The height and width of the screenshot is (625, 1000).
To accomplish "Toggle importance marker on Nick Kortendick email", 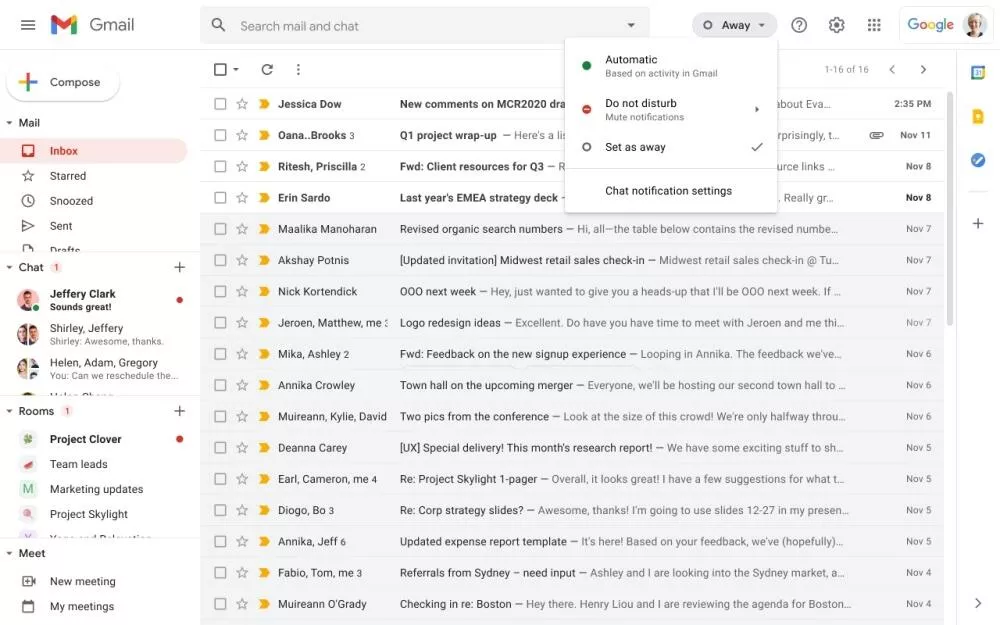I will [263, 291].
